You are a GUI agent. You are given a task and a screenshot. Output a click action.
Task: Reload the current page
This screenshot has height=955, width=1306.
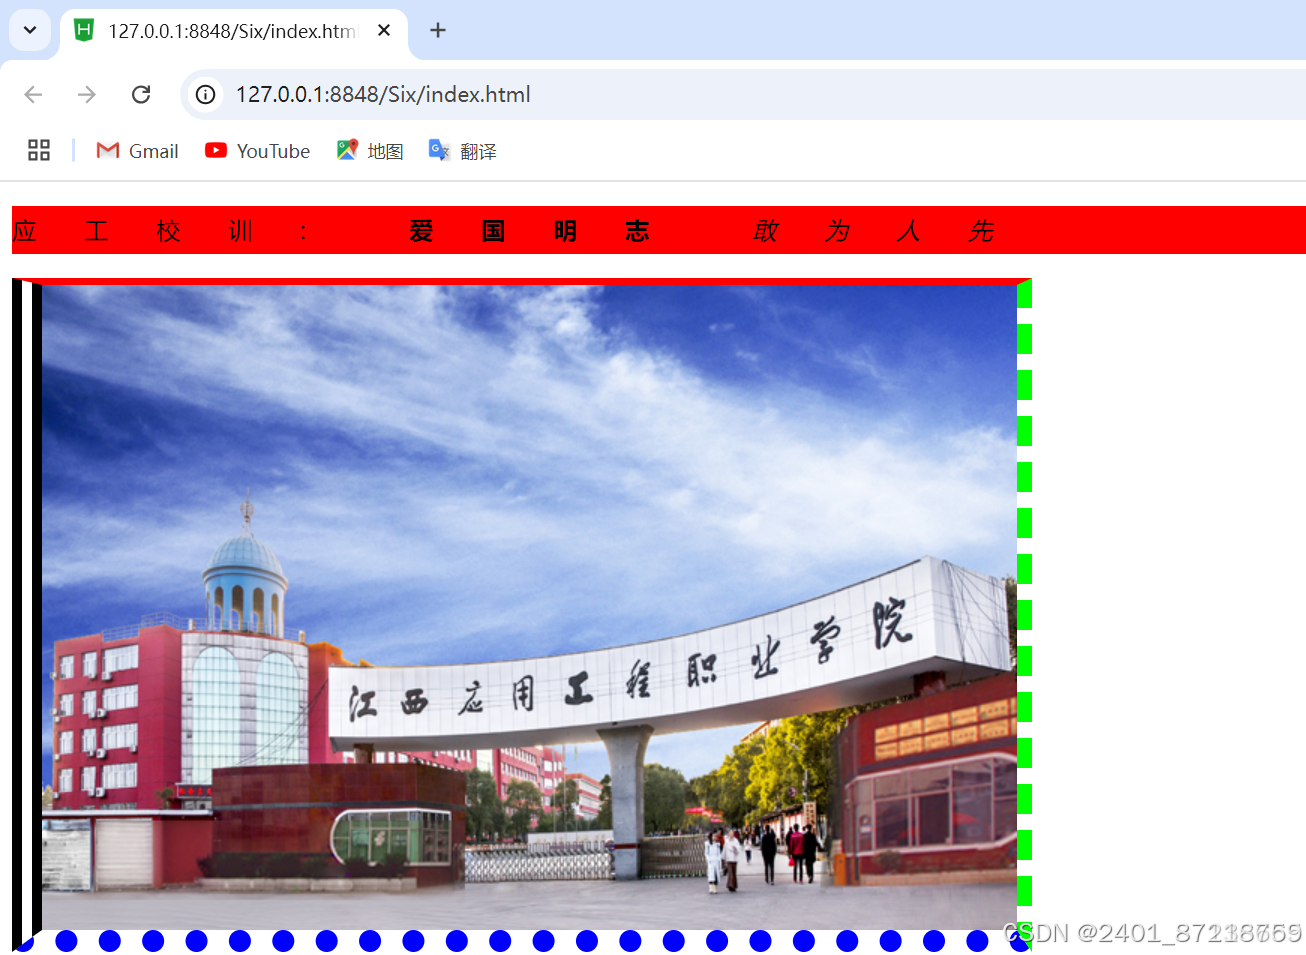point(141,94)
